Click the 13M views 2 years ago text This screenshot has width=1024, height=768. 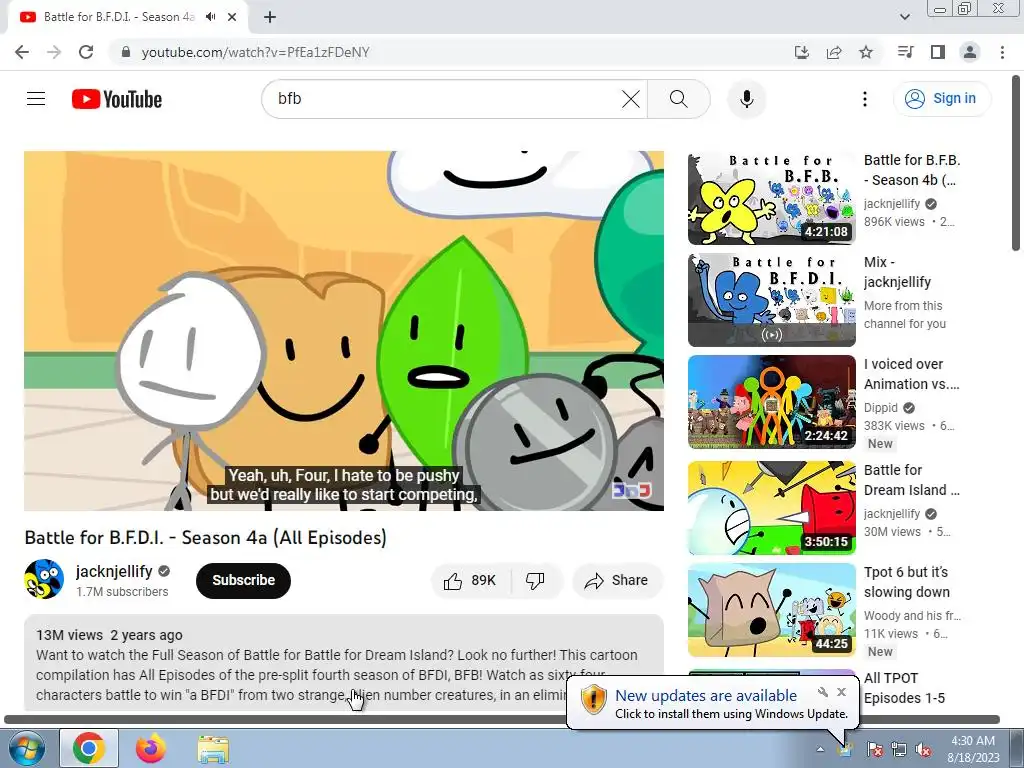pos(109,635)
